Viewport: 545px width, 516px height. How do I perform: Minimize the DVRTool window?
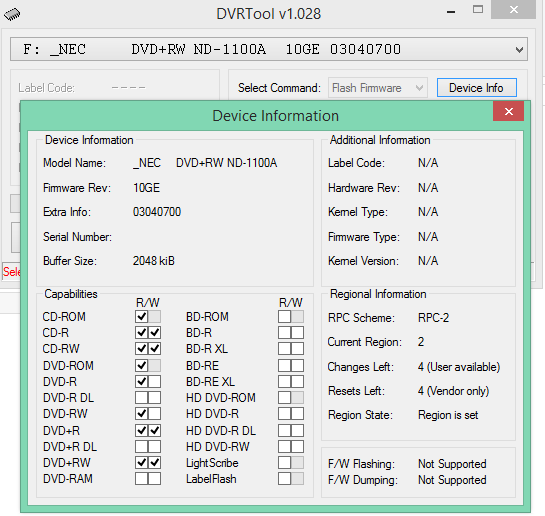pos(451,12)
